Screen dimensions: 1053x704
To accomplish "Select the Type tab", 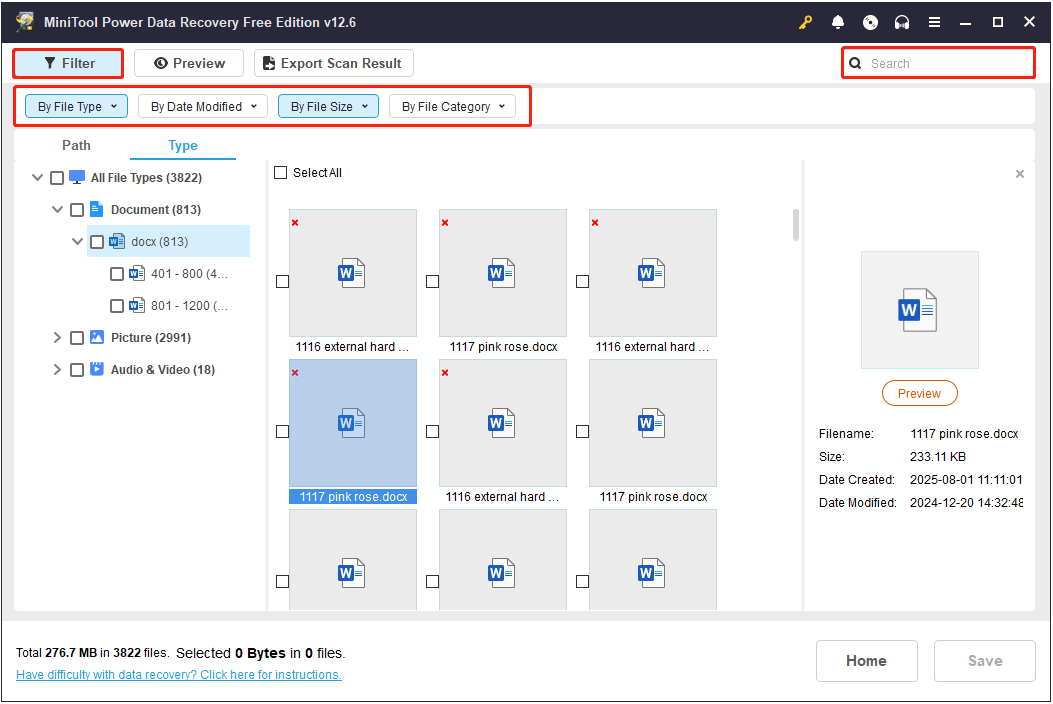I will pyautogui.click(x=182, y=145).
